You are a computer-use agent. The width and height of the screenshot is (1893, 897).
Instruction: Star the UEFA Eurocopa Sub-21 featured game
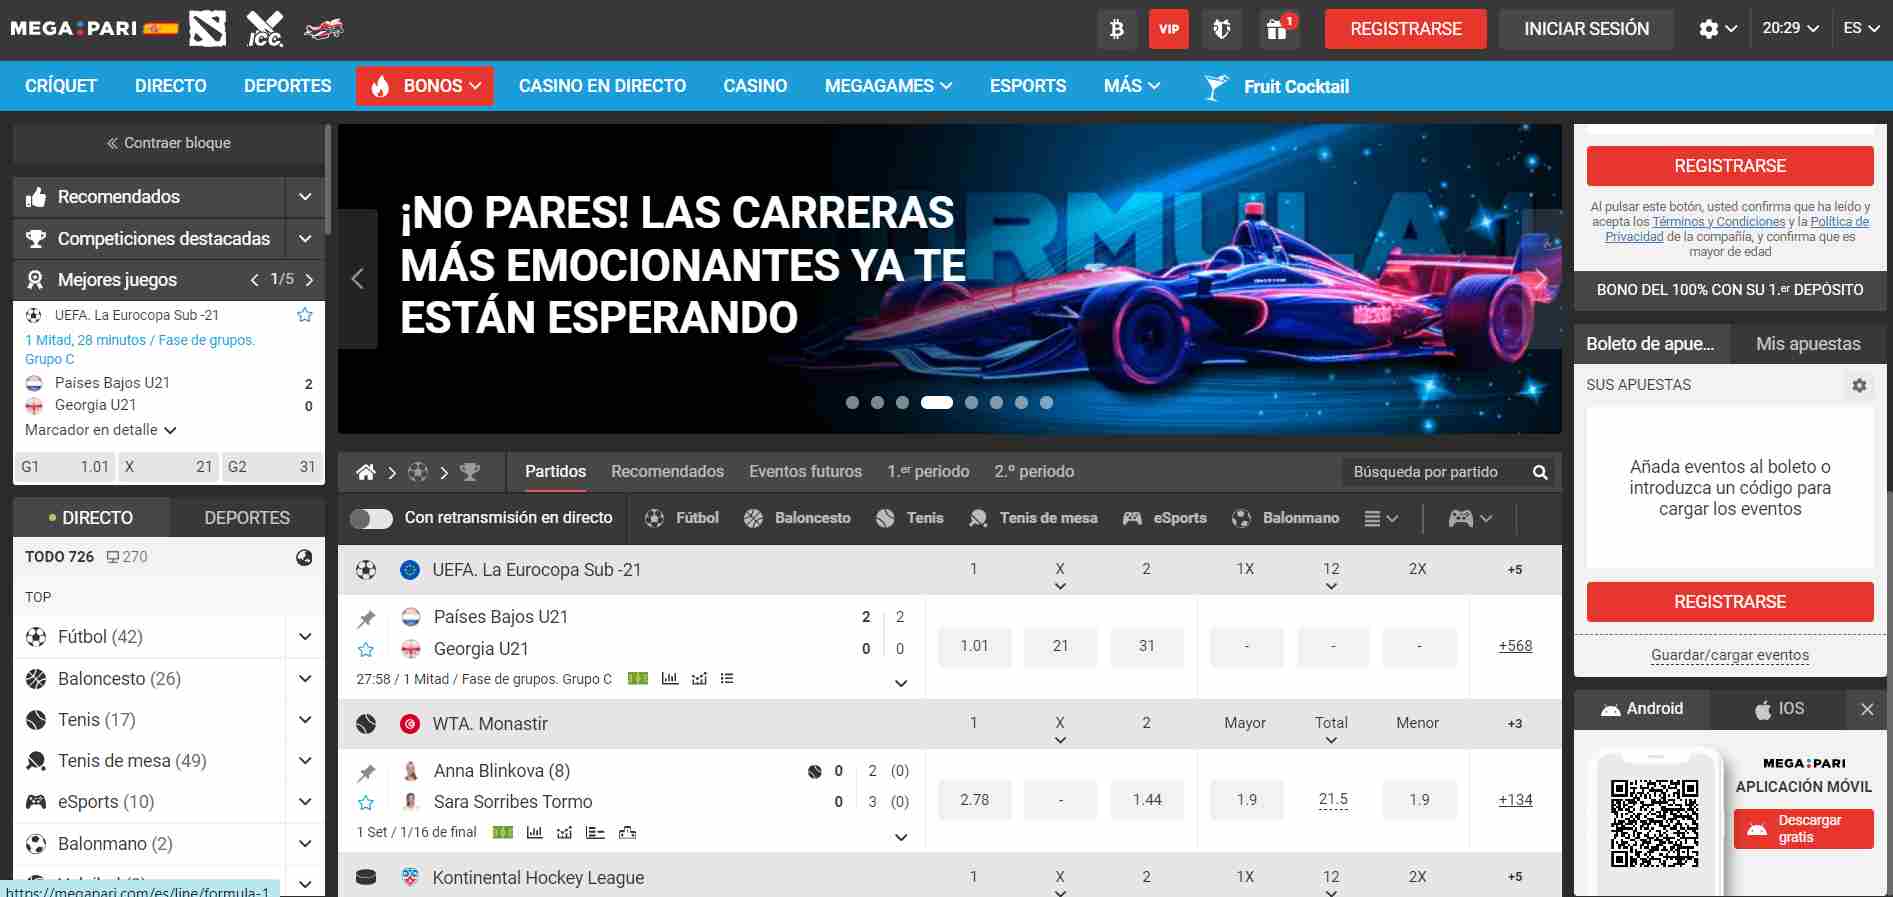305,315
